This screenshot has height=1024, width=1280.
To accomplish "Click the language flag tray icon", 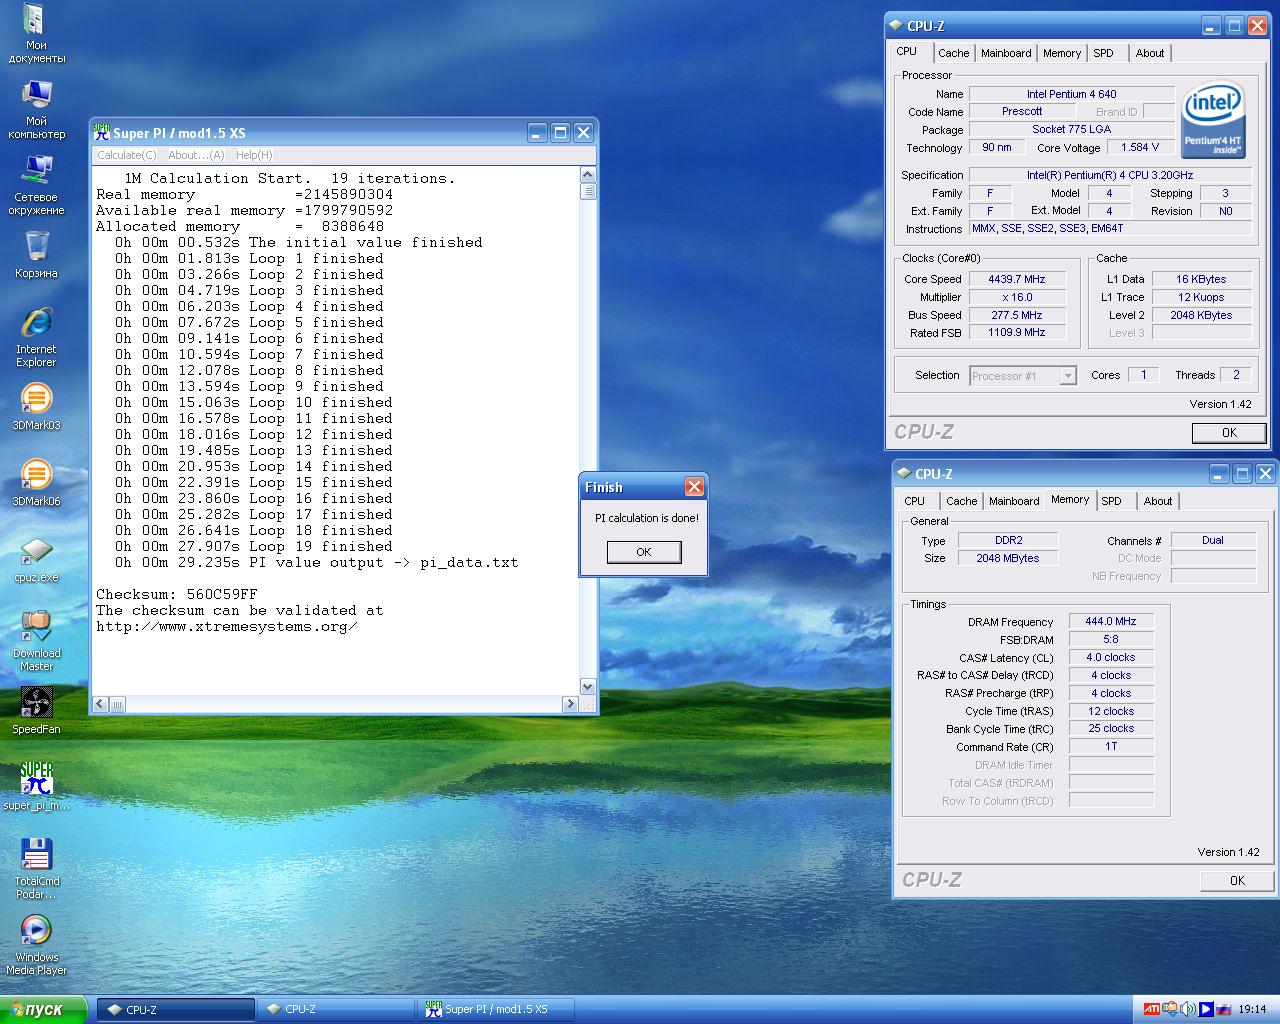I will [1223, 1009].
